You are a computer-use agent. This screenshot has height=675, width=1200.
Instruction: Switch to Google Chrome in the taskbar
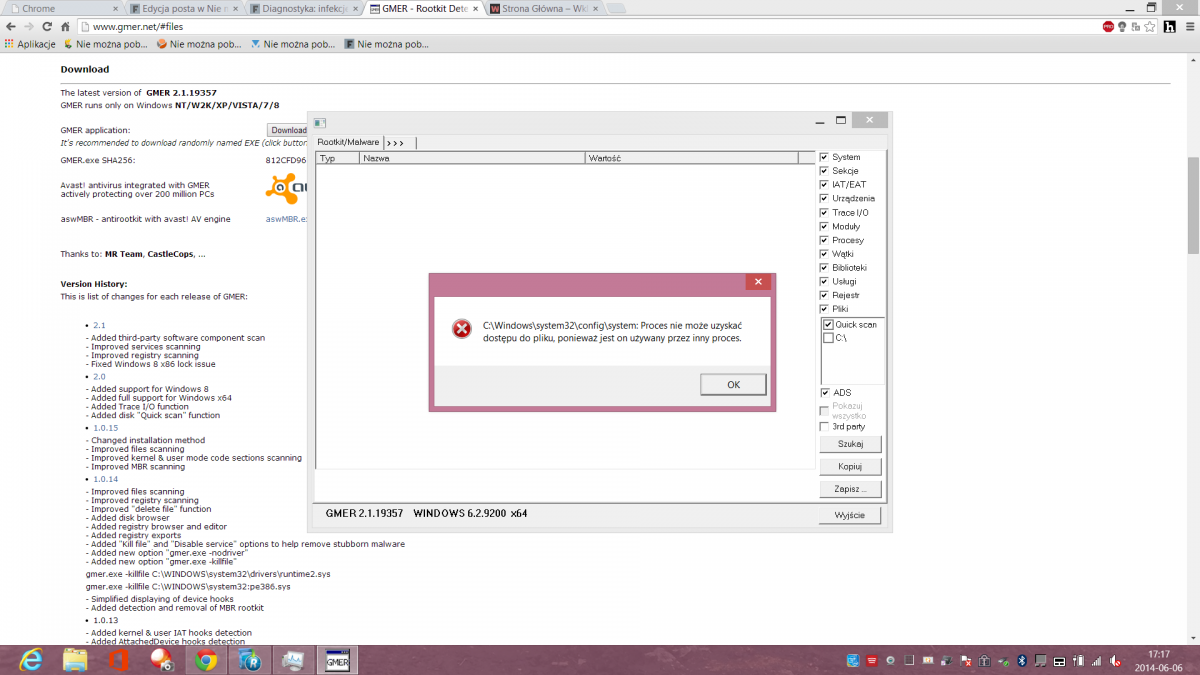coord(206,660)
